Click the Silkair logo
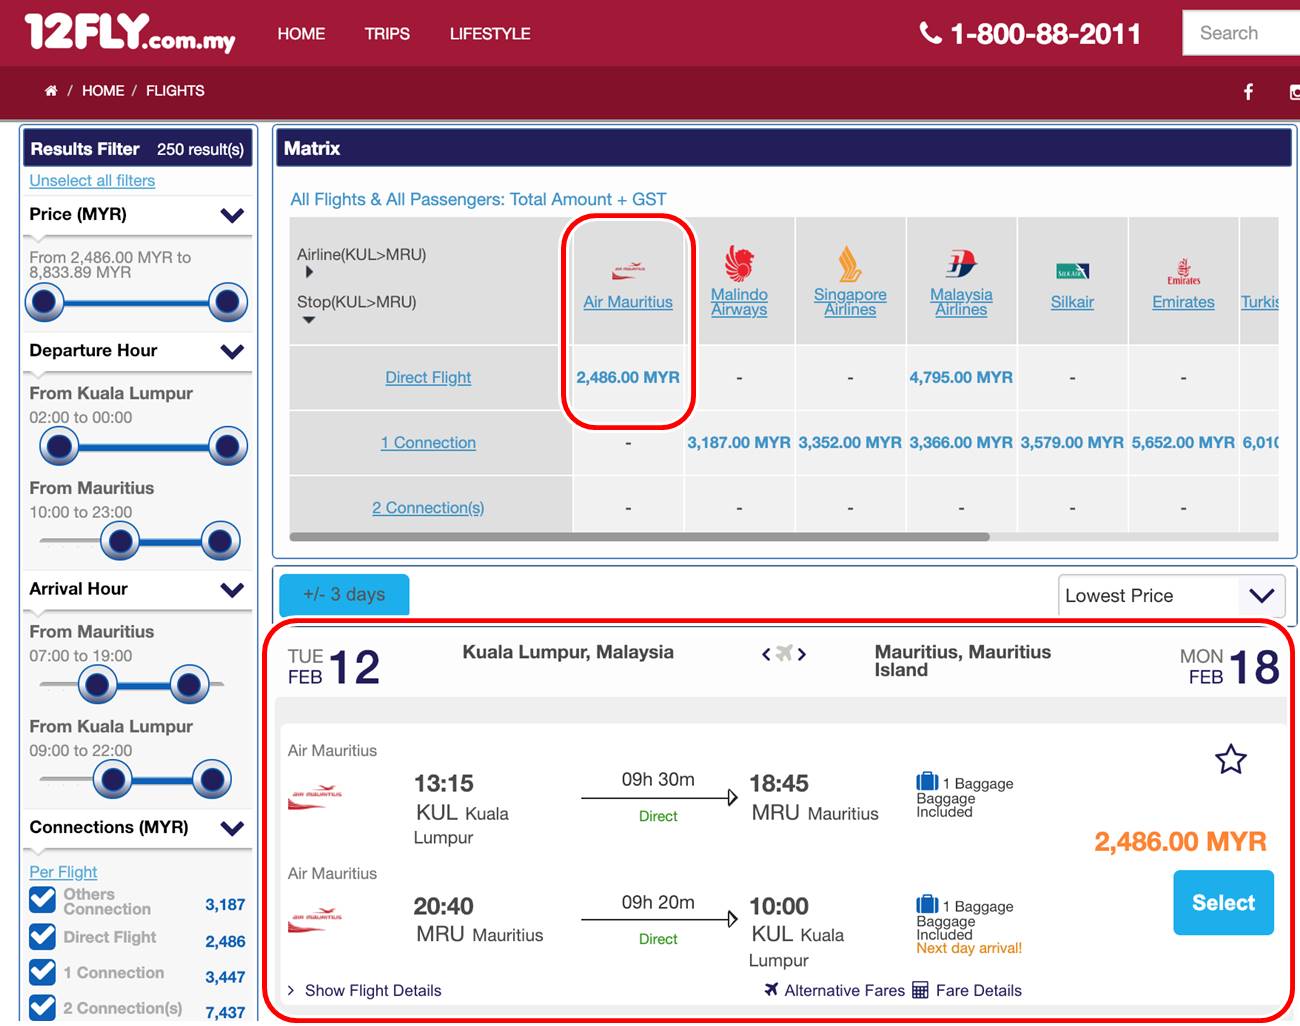This screenshot has height=1026, width=1300. click(1072, 271)
